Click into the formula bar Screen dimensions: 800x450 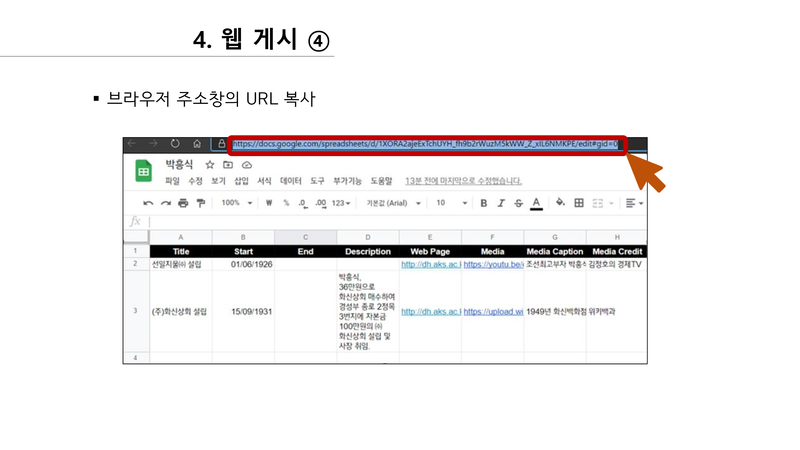pos(398,221)
